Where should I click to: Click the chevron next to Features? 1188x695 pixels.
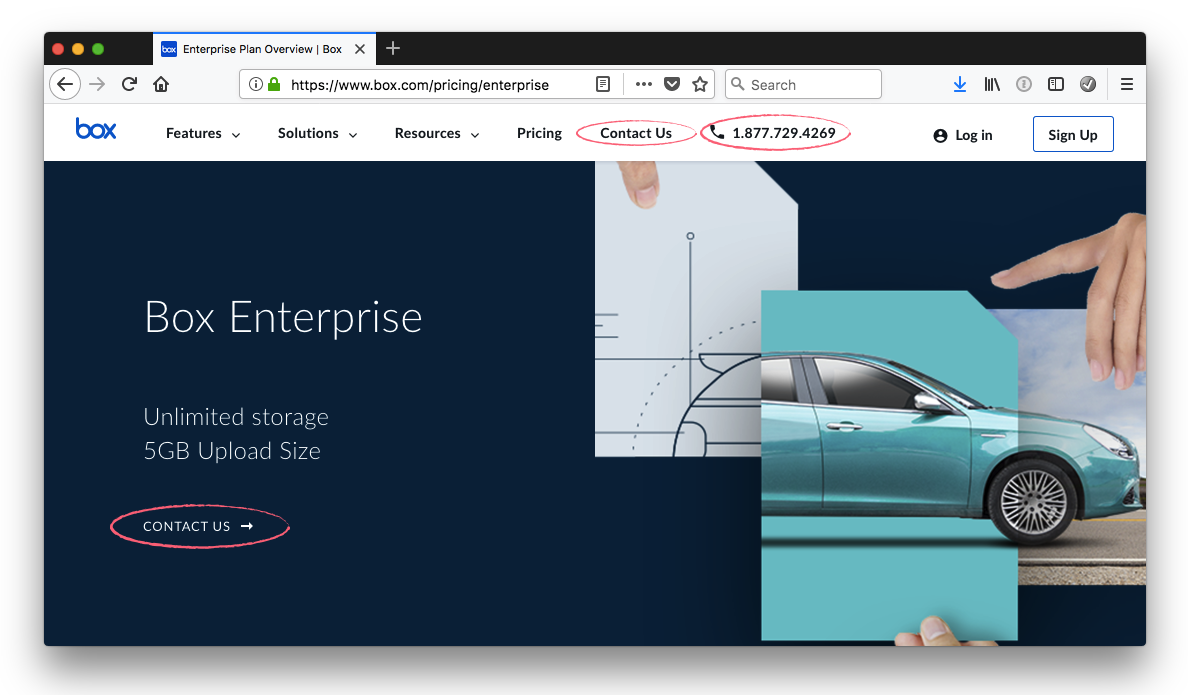[x=236, y=135]
